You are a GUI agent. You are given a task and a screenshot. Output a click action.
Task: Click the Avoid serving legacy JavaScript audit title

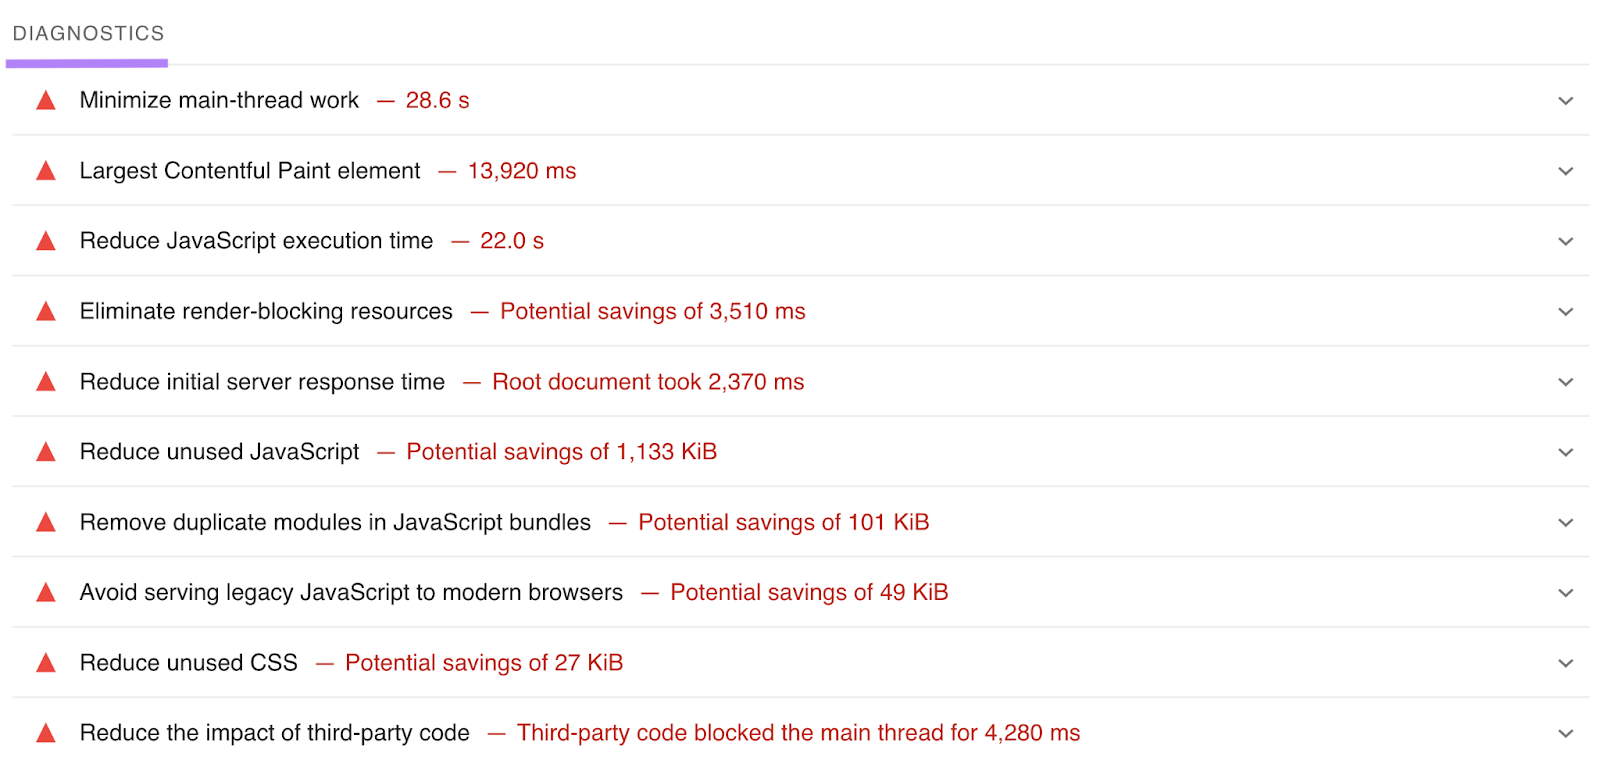coord(351,592)
